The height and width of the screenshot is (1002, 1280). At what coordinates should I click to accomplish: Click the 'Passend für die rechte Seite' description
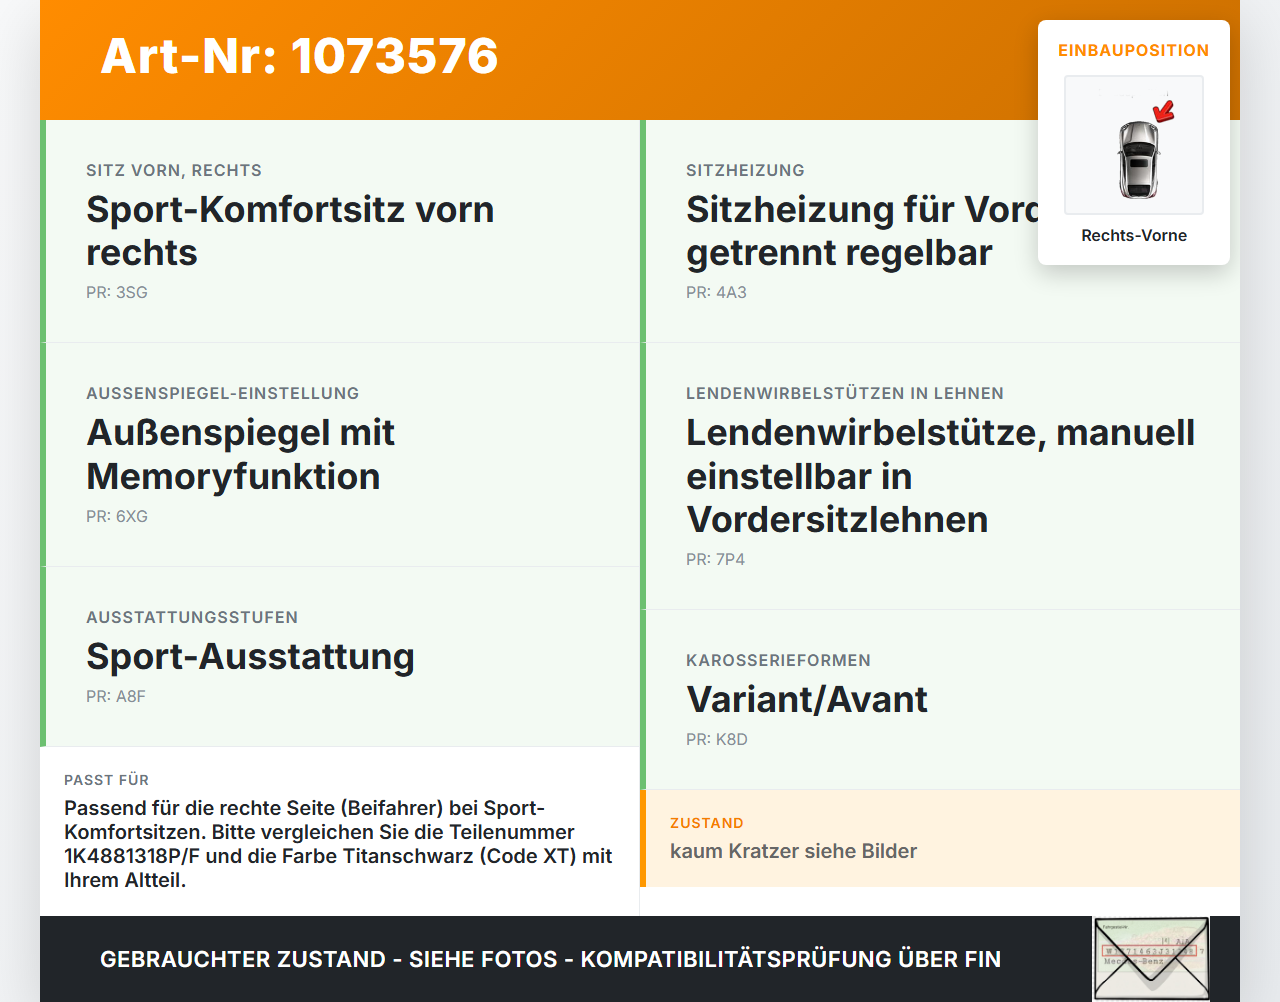click(338, 844)
